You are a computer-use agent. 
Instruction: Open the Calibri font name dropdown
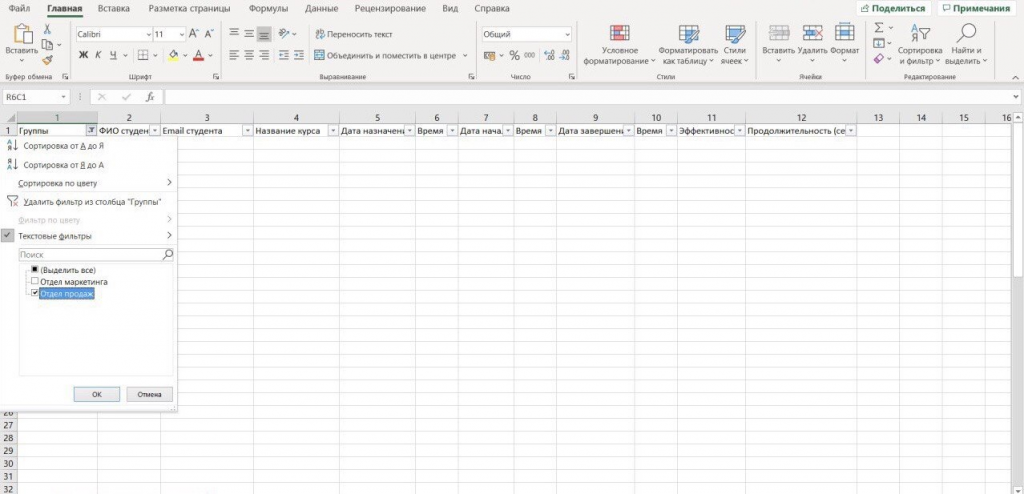click(148, 34)
